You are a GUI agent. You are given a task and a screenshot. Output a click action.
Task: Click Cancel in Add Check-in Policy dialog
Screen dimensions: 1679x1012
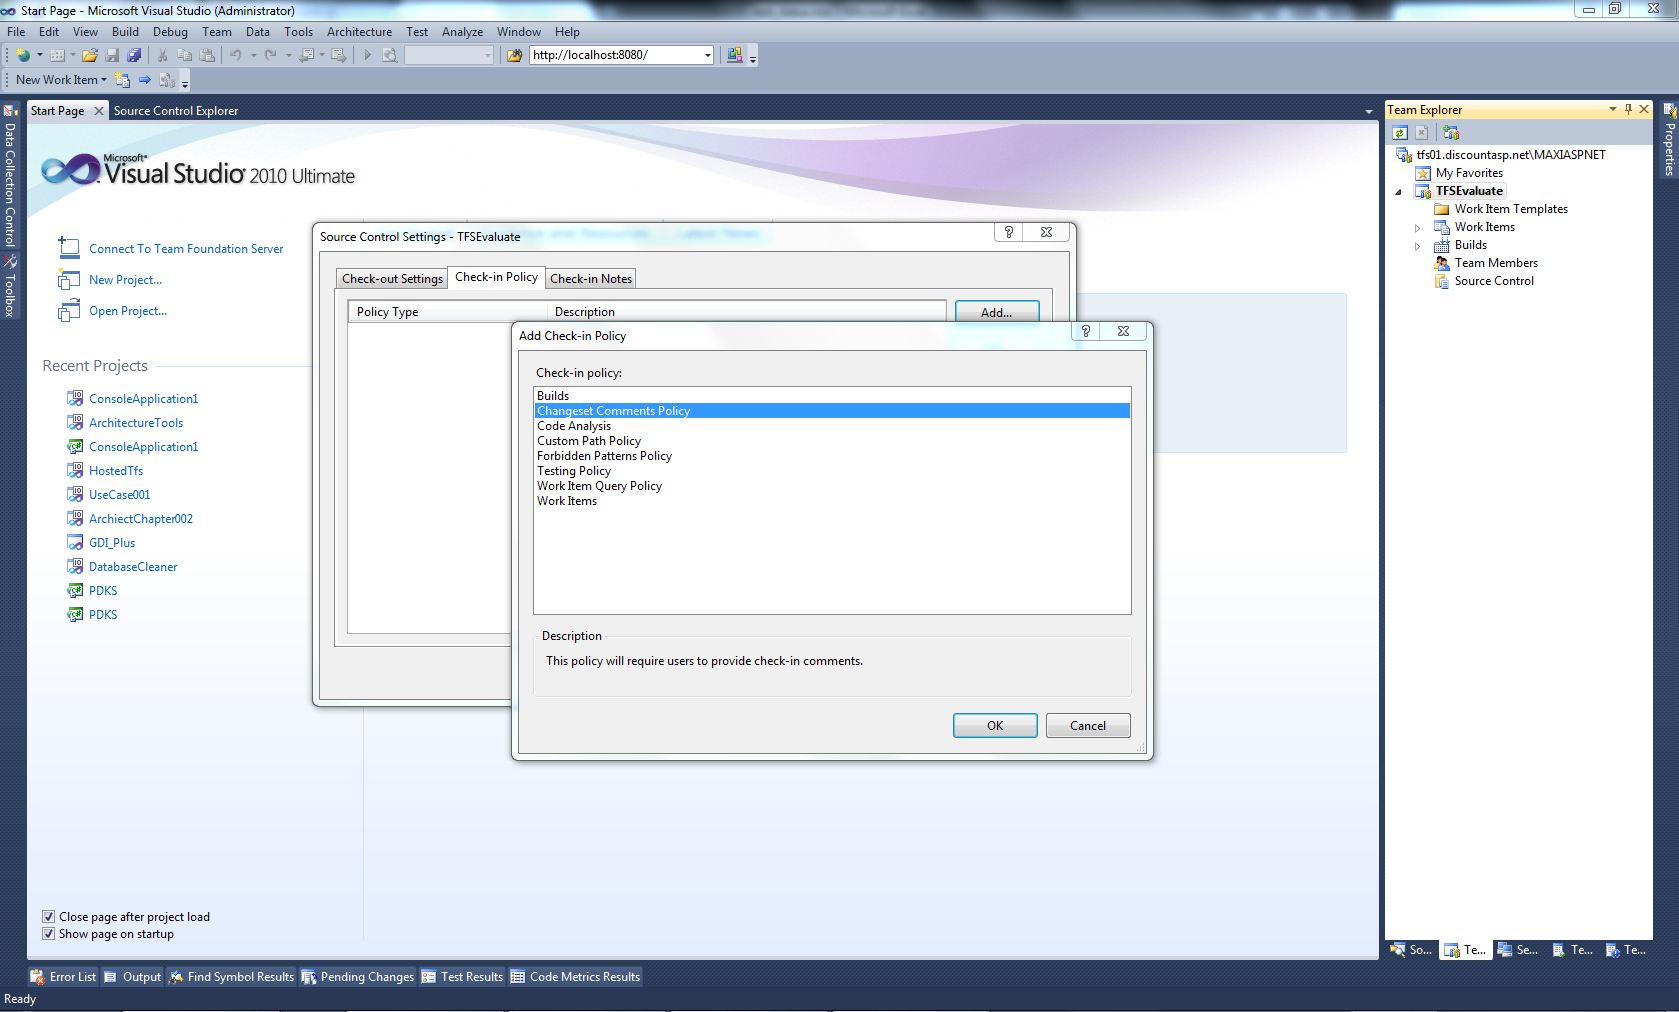pyautogui.click(x=1088, y=726)
